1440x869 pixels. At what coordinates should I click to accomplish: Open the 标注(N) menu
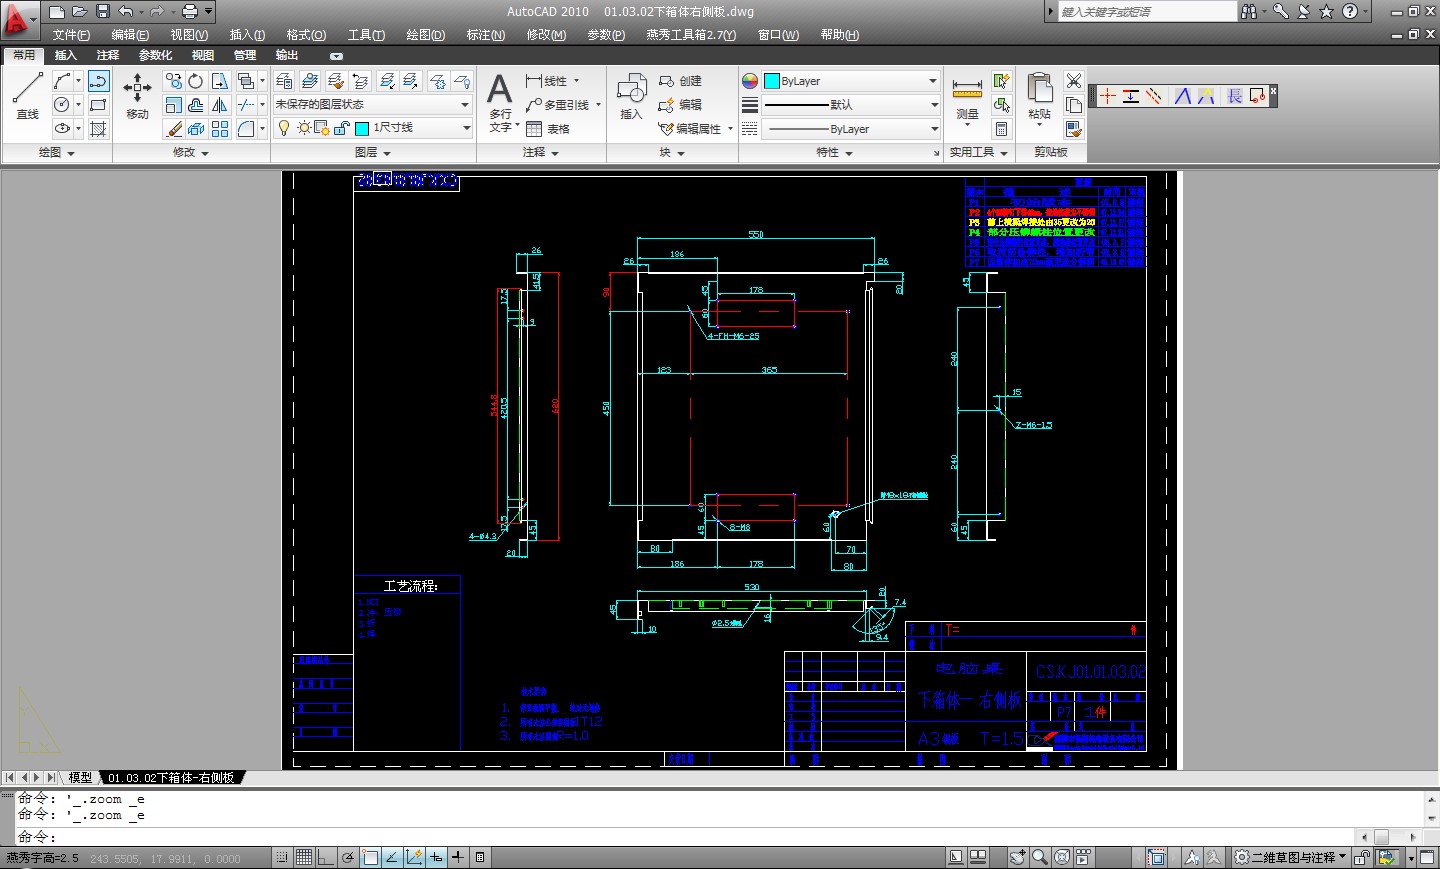[485, 35]
